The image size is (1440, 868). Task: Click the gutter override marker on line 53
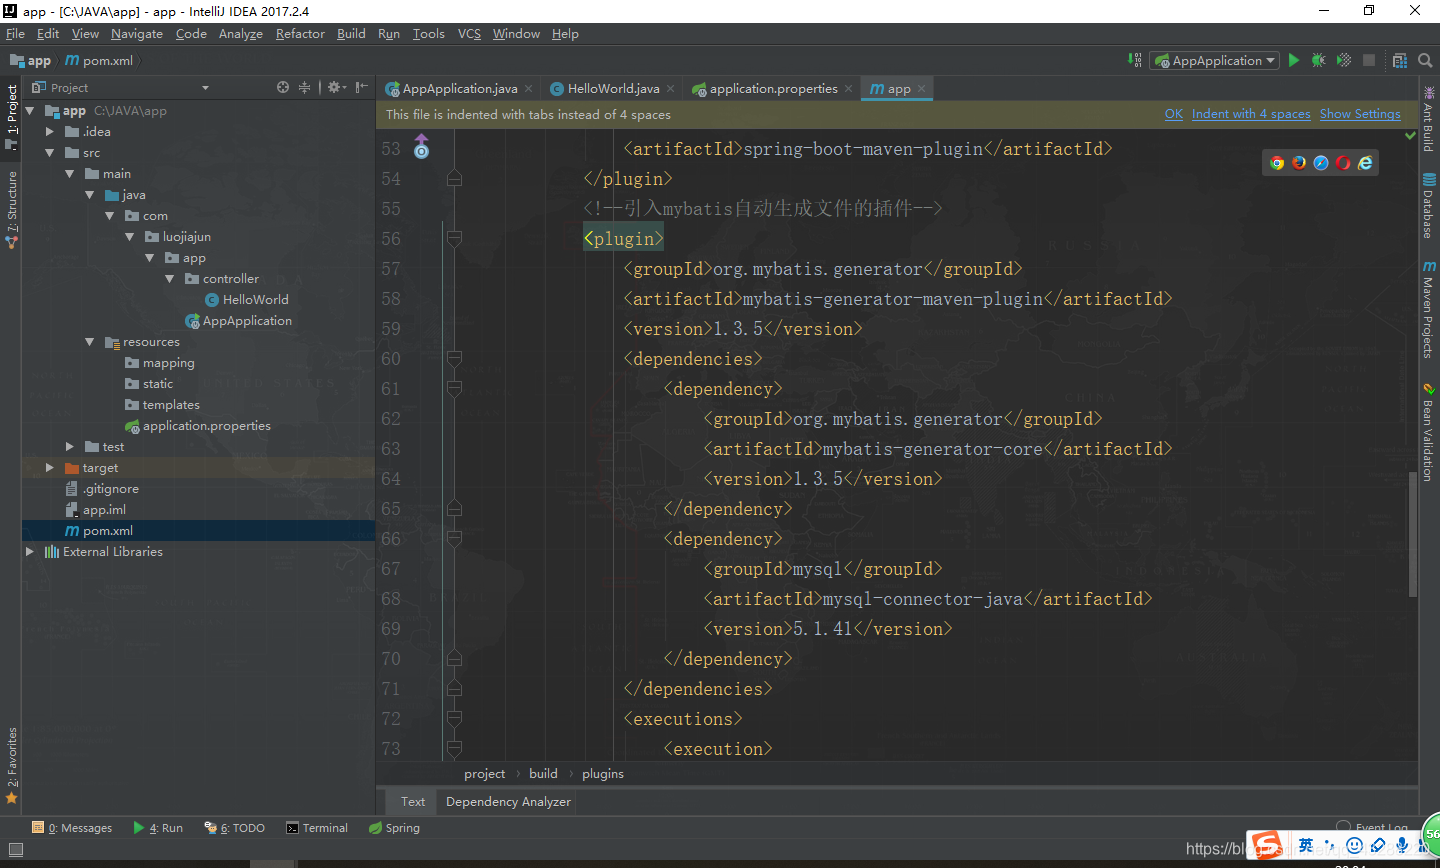click(421, 147)
